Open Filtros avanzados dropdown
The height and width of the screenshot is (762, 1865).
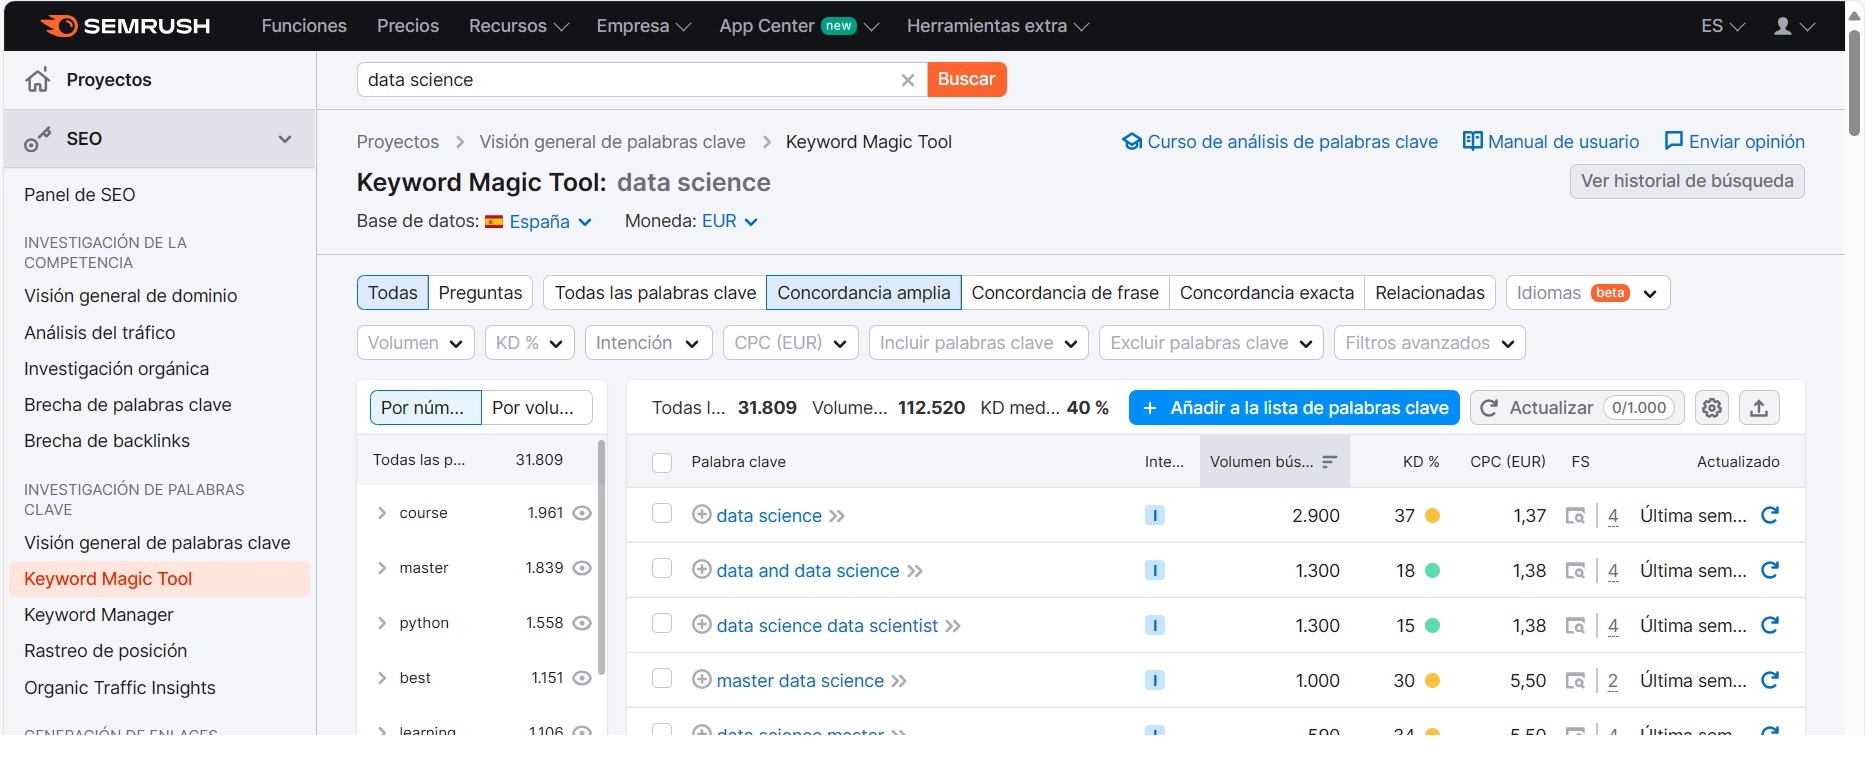(1430, 343)
